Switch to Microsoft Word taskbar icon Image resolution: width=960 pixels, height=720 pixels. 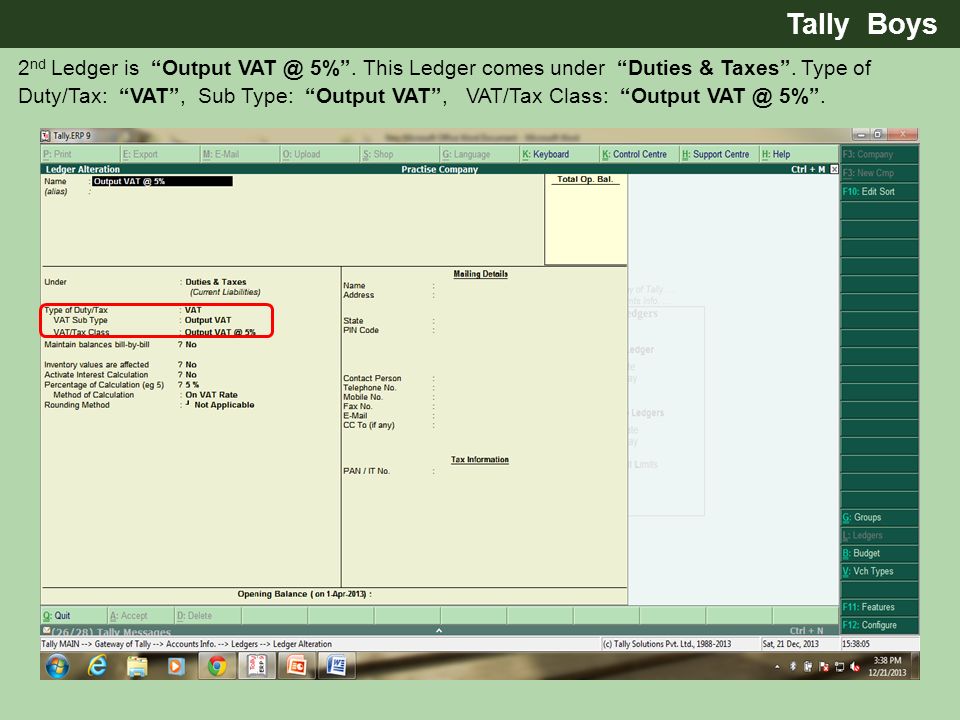pos(336,666)
